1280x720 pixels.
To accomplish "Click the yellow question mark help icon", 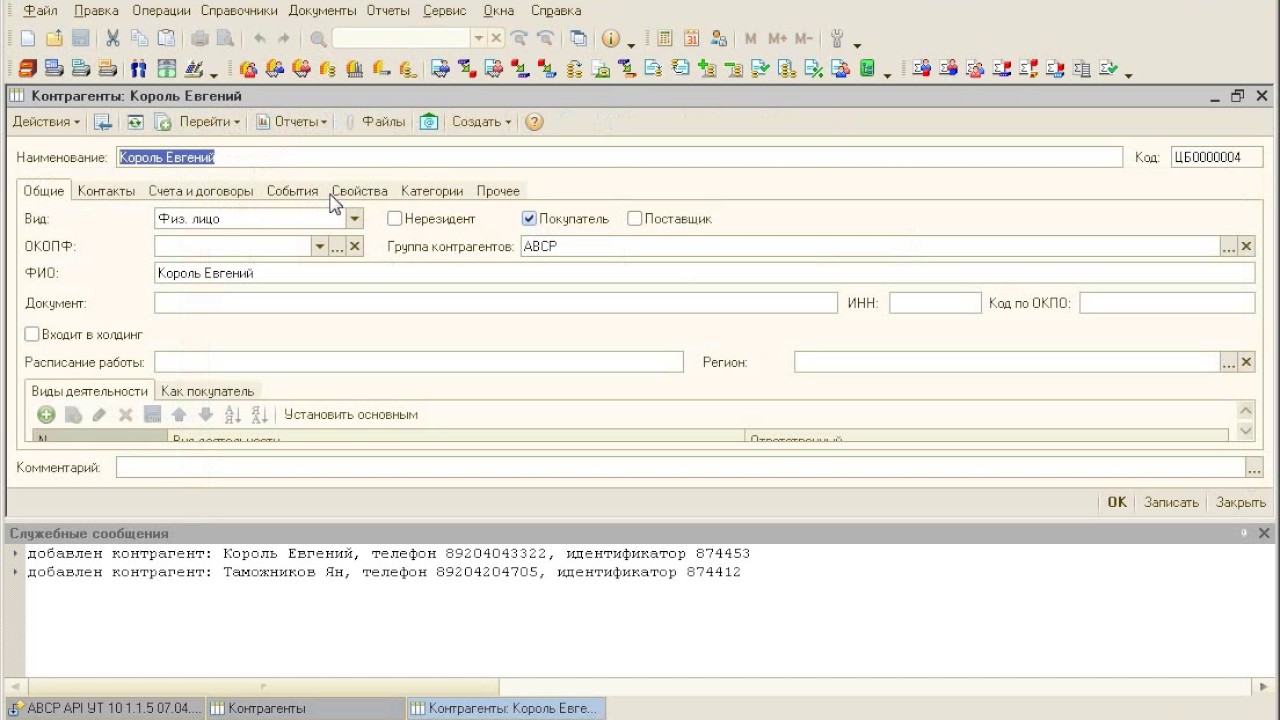I will coord(534,122).
